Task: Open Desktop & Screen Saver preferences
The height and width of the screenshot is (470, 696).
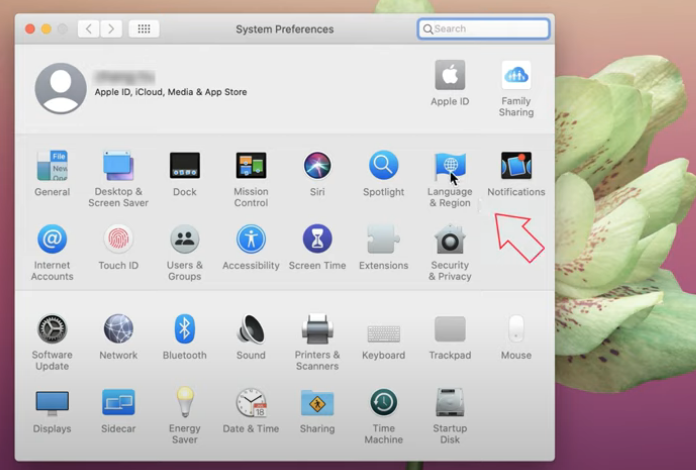Action: click(x=118, y=166)
